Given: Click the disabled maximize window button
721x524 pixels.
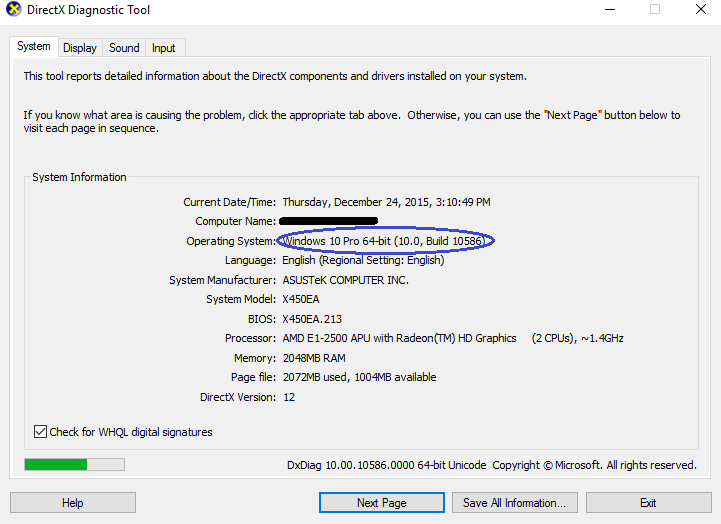Looking at the screenshot, I should (655, 10).
